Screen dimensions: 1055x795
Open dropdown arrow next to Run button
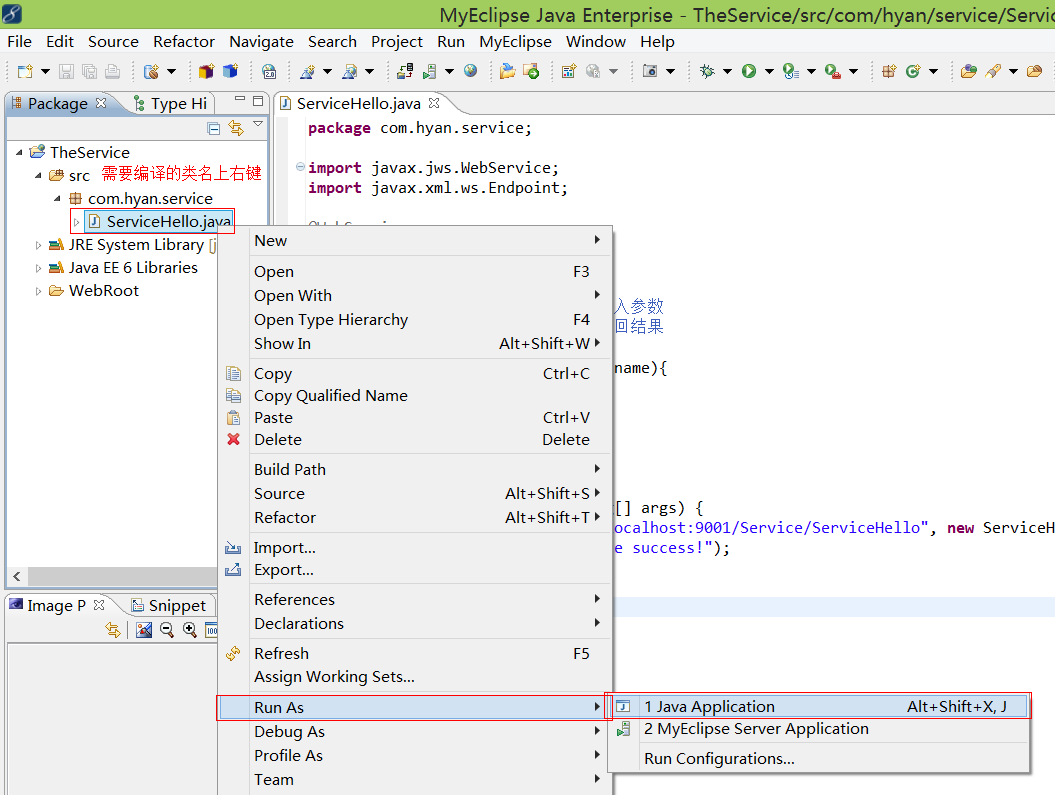769,71
